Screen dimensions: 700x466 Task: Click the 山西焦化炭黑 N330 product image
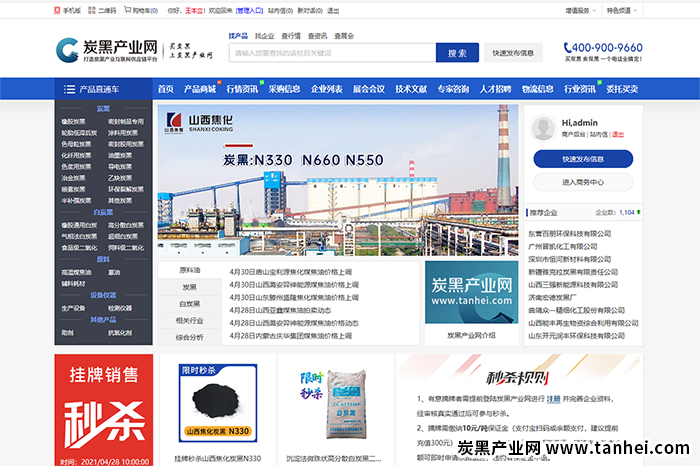click(218, 403)
